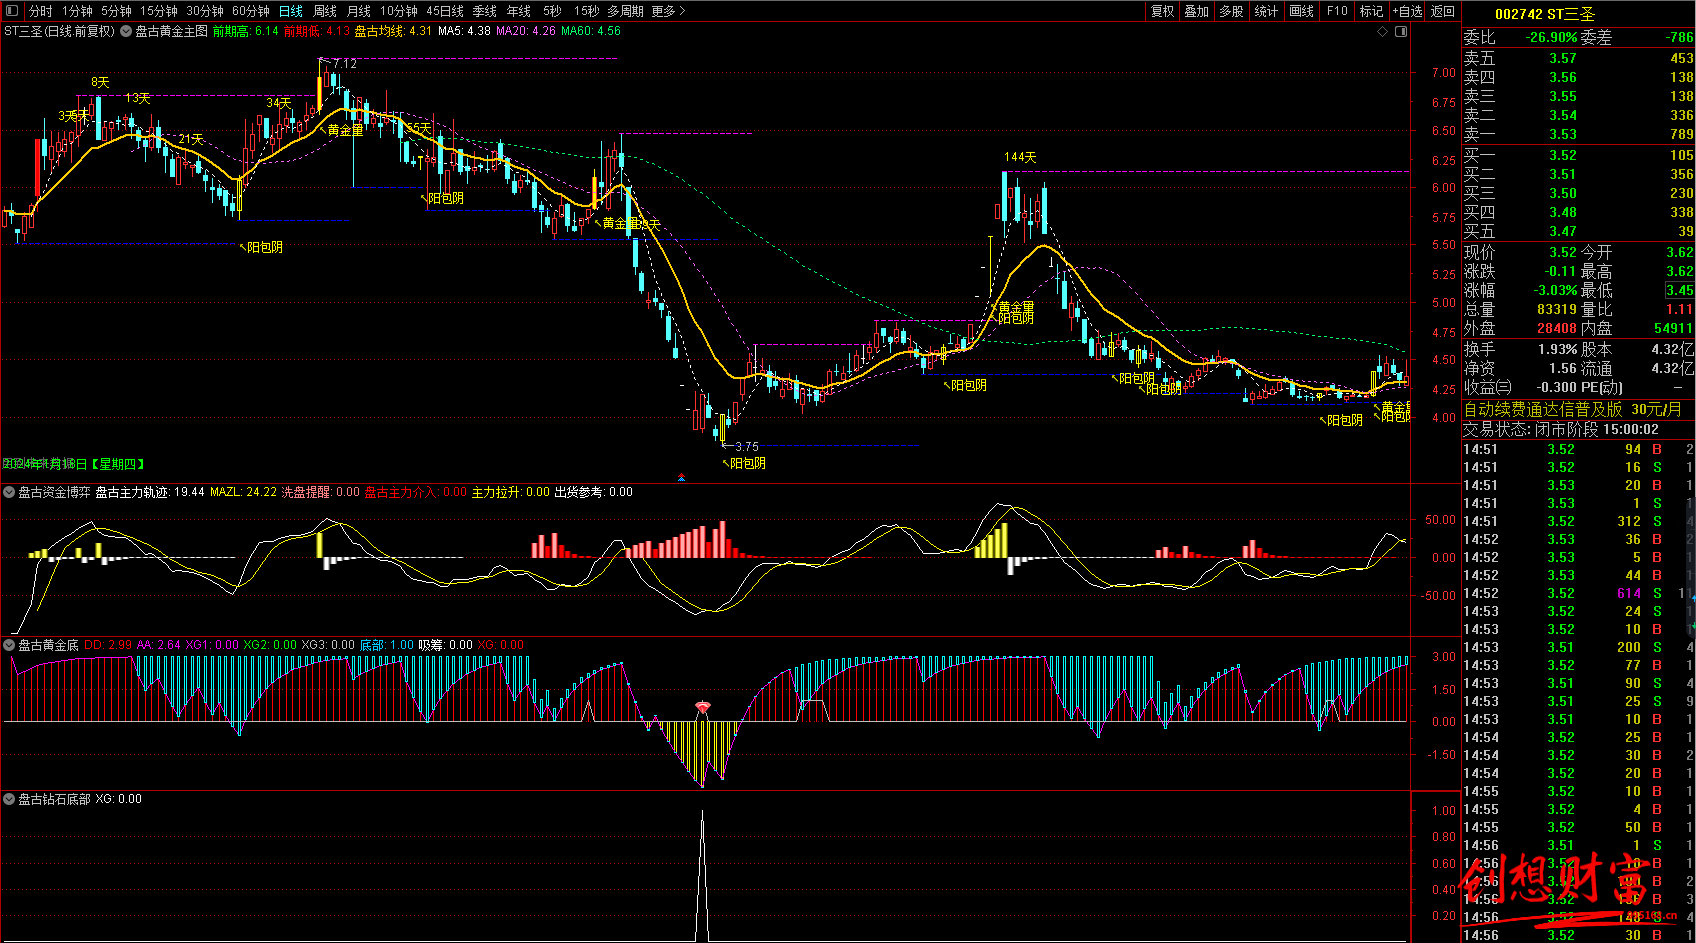The height and width of the screenshot is (943, 1696).
Task: Select the 60分钟 period
Action: point(251,11)
